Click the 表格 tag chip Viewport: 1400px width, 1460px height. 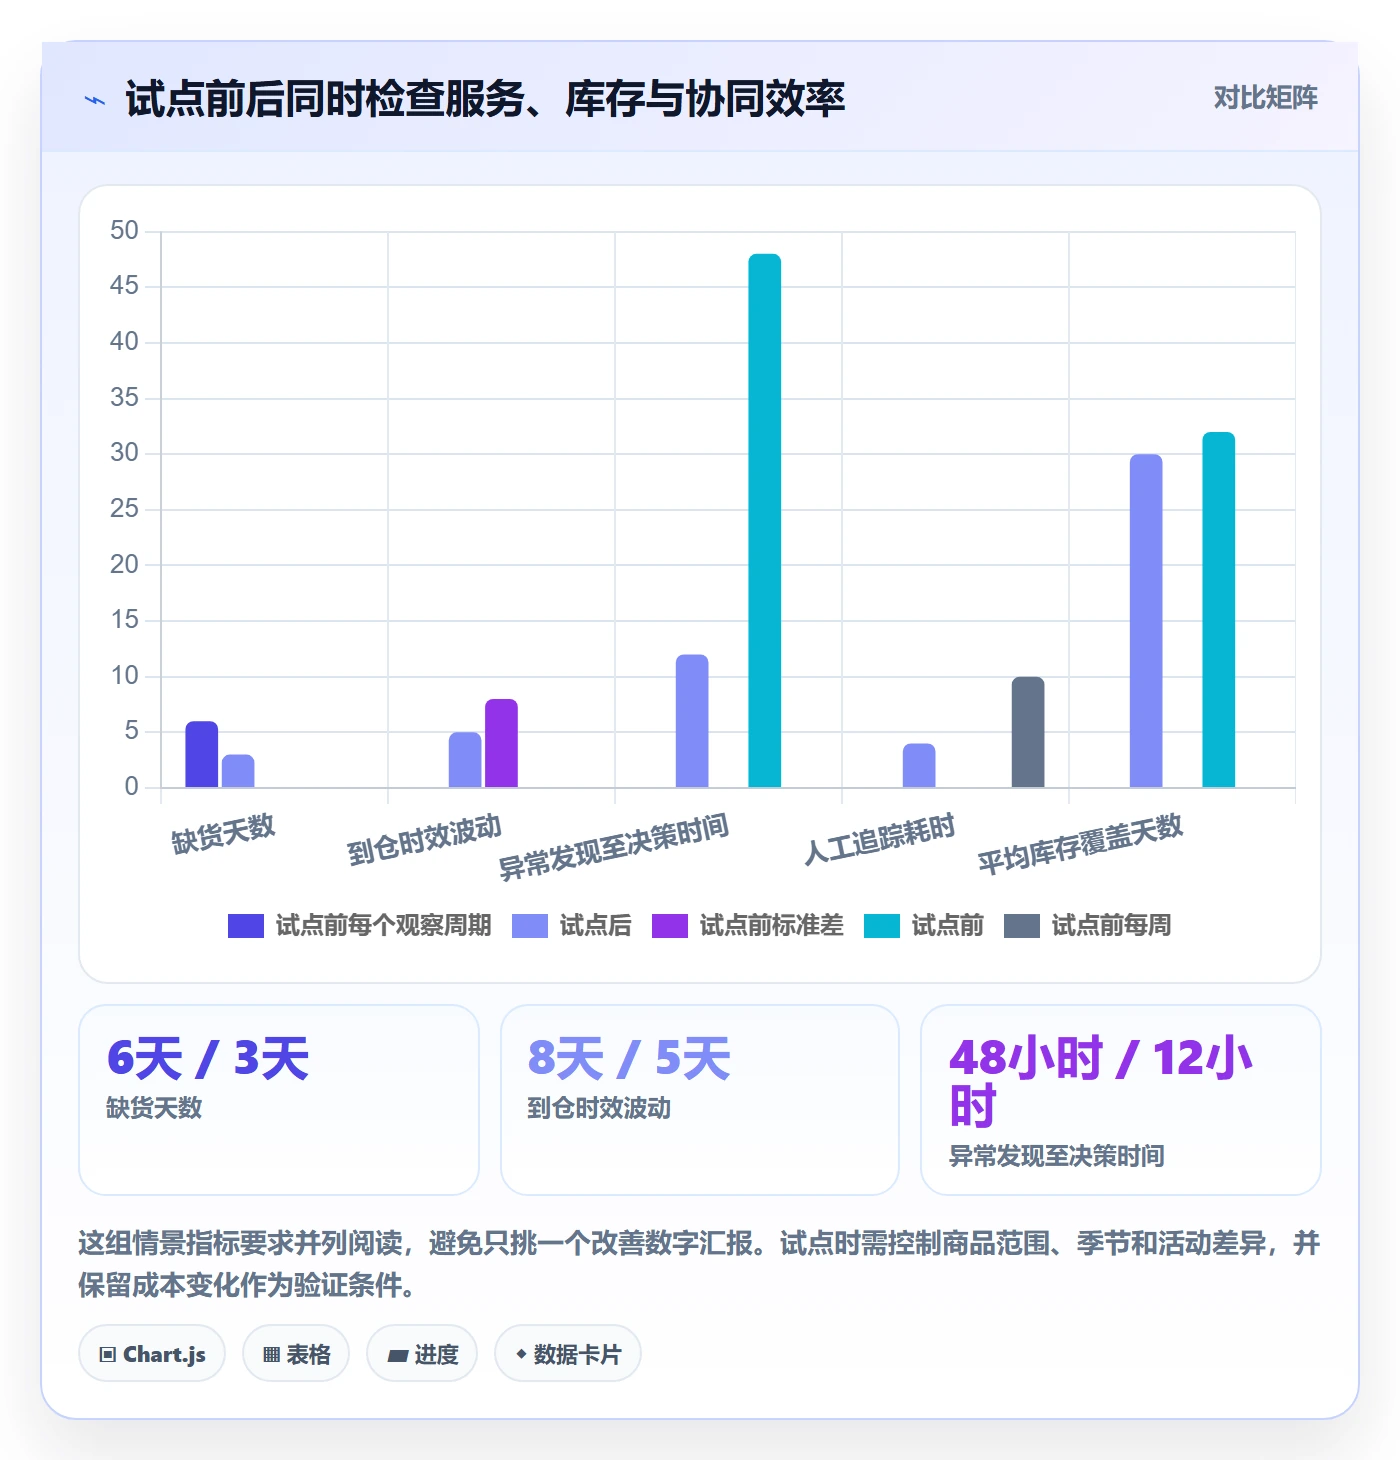point(296,1354)
